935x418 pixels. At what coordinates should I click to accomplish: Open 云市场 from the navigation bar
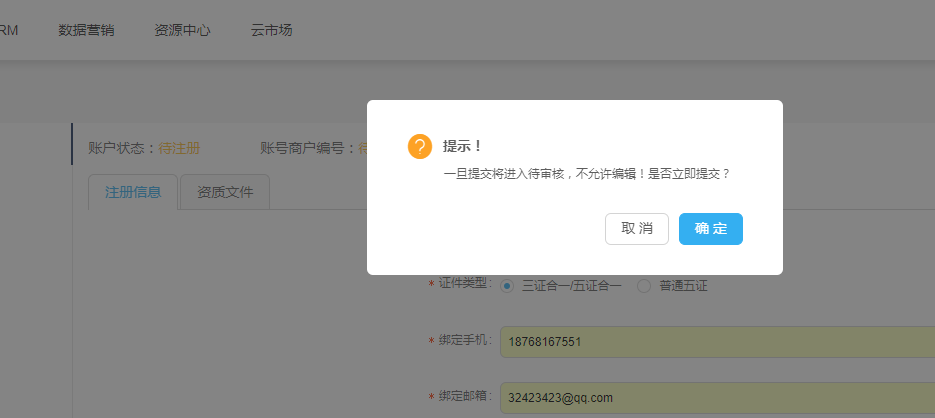272,30
